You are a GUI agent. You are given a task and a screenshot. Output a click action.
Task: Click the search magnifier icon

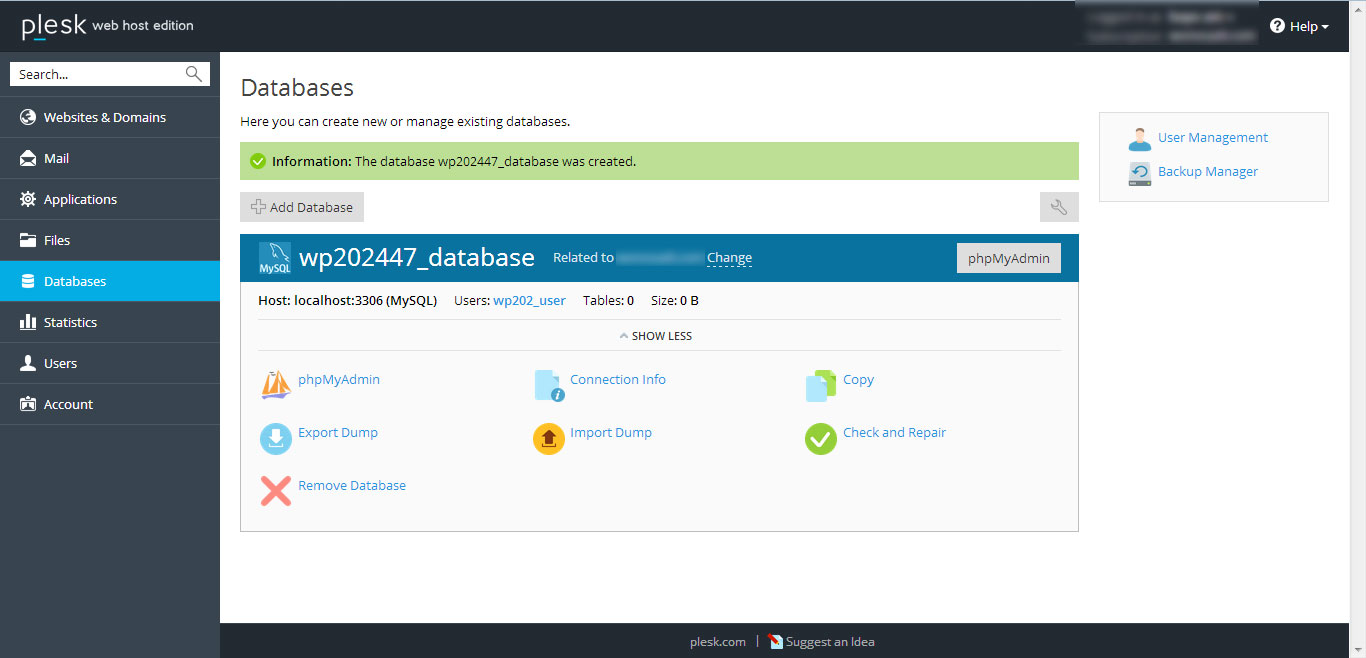coord(193,74)
